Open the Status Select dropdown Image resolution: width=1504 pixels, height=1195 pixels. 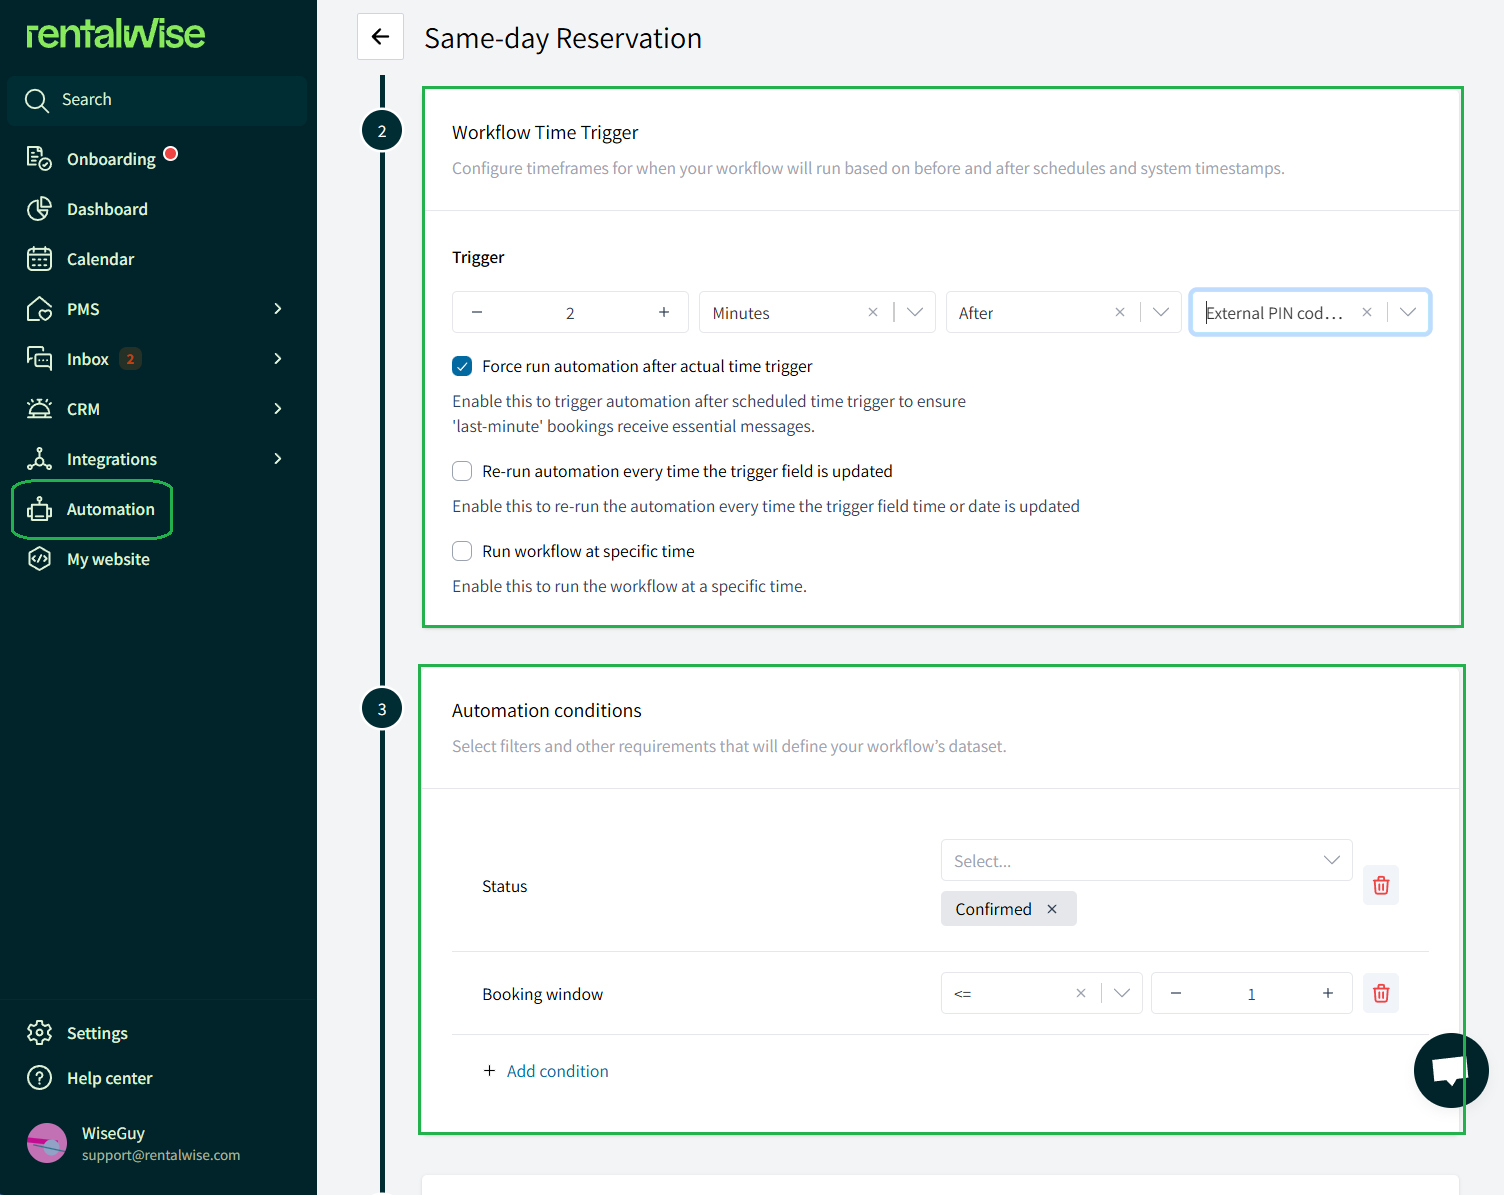1146,861
